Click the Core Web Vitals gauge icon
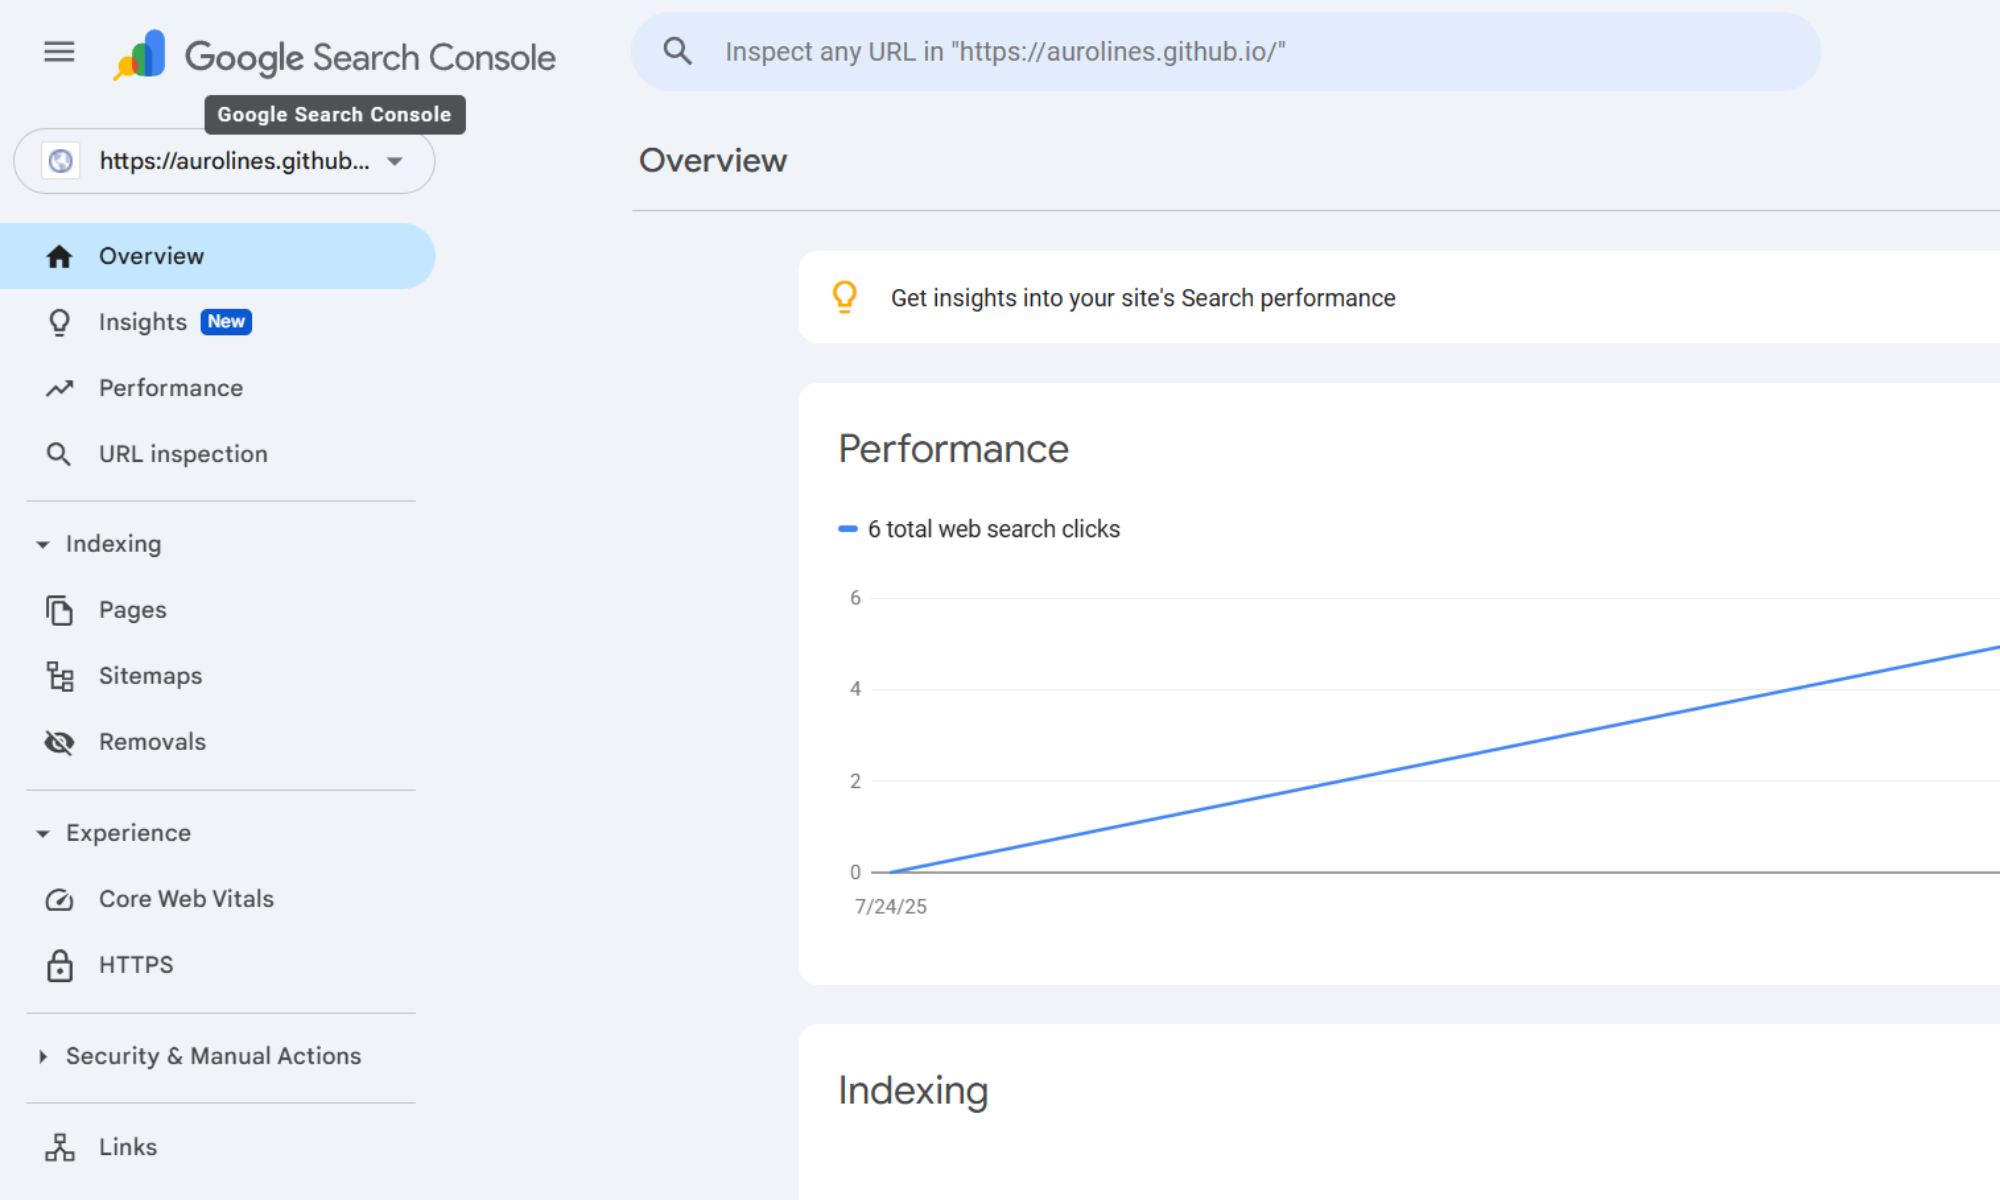 pyautogui.click(x=60, y=900)
